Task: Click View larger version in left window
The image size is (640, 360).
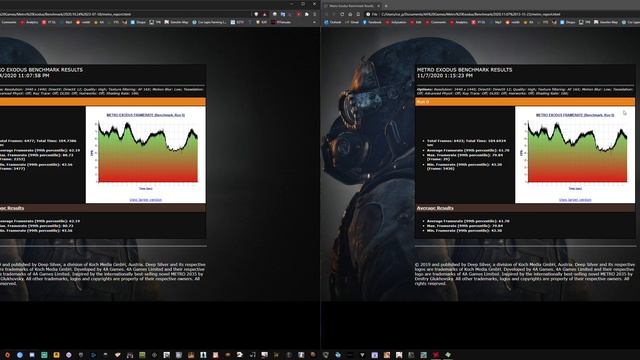Action: pyautogui.click(x=146, y=200)
